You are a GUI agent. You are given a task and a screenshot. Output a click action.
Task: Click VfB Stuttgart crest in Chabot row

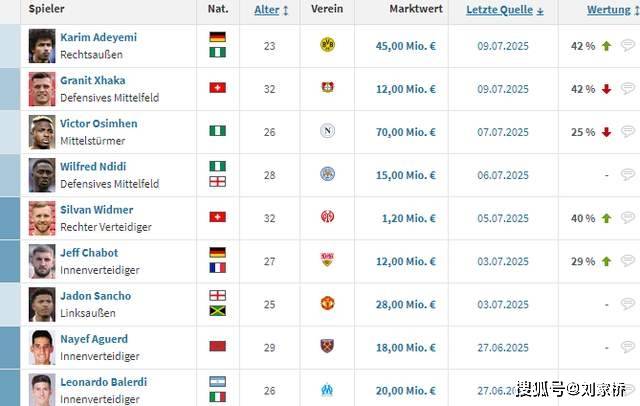tap(327, 261)
